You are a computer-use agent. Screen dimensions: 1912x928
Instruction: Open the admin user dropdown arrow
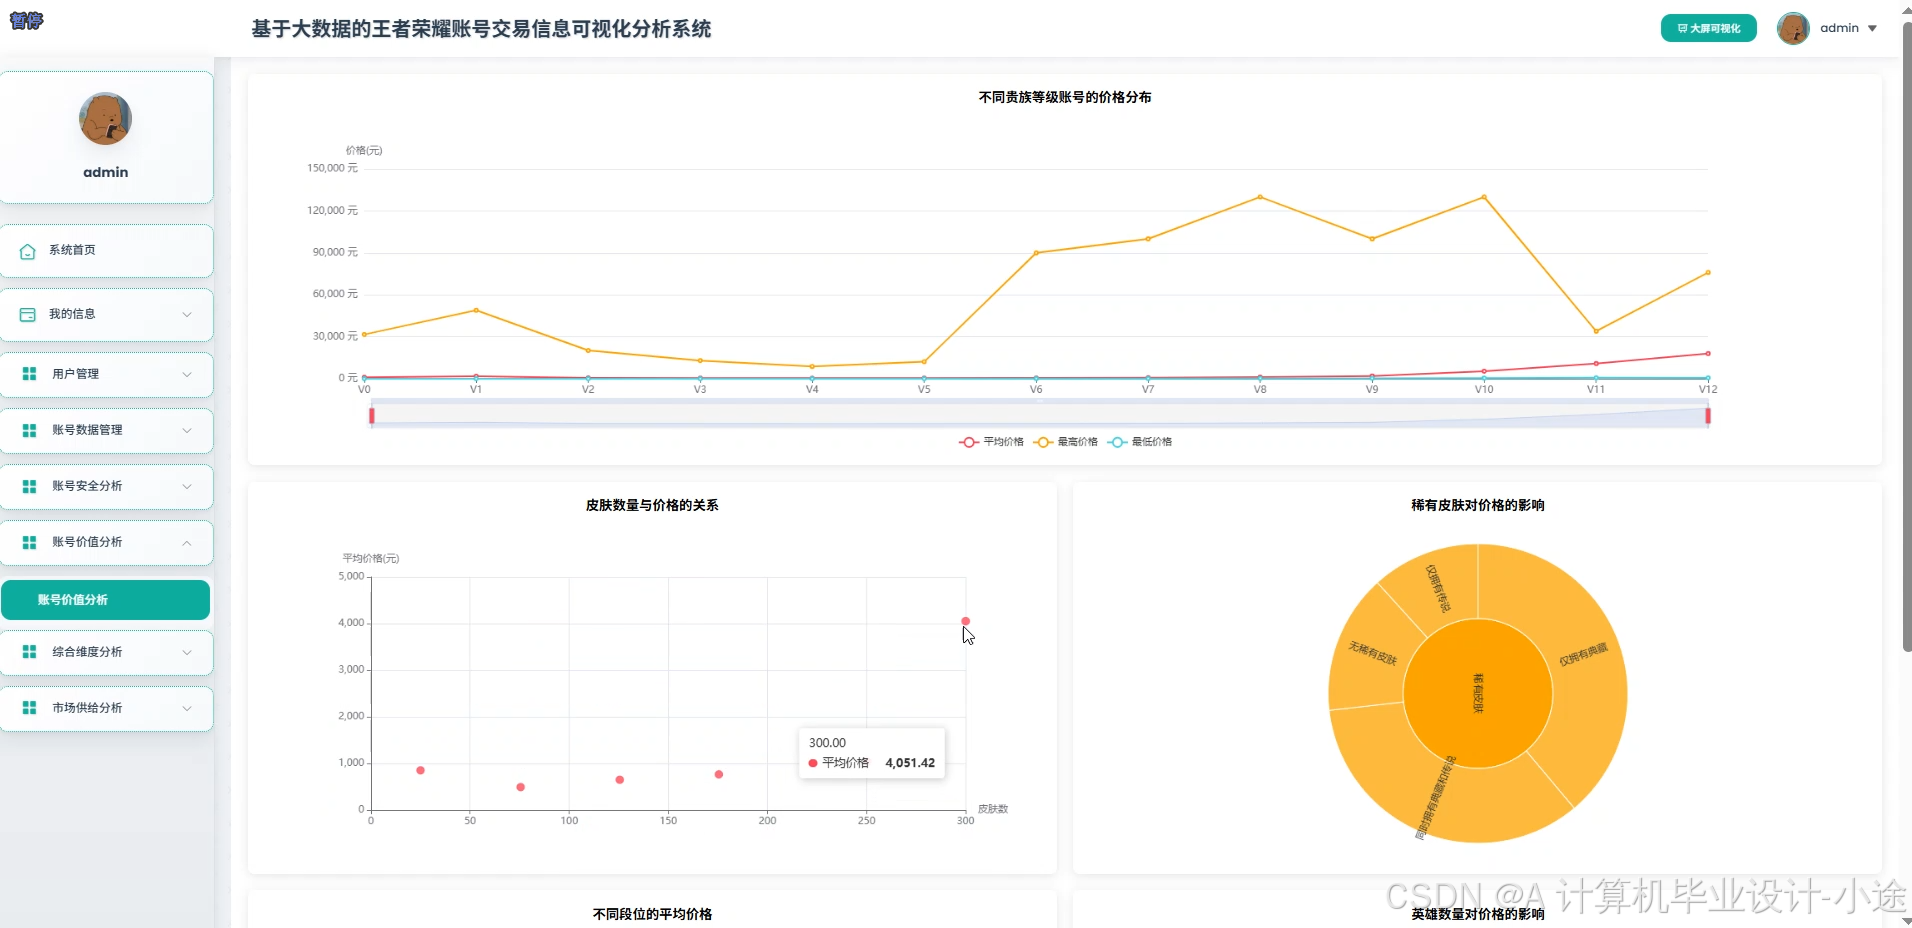coord(1872,28)
